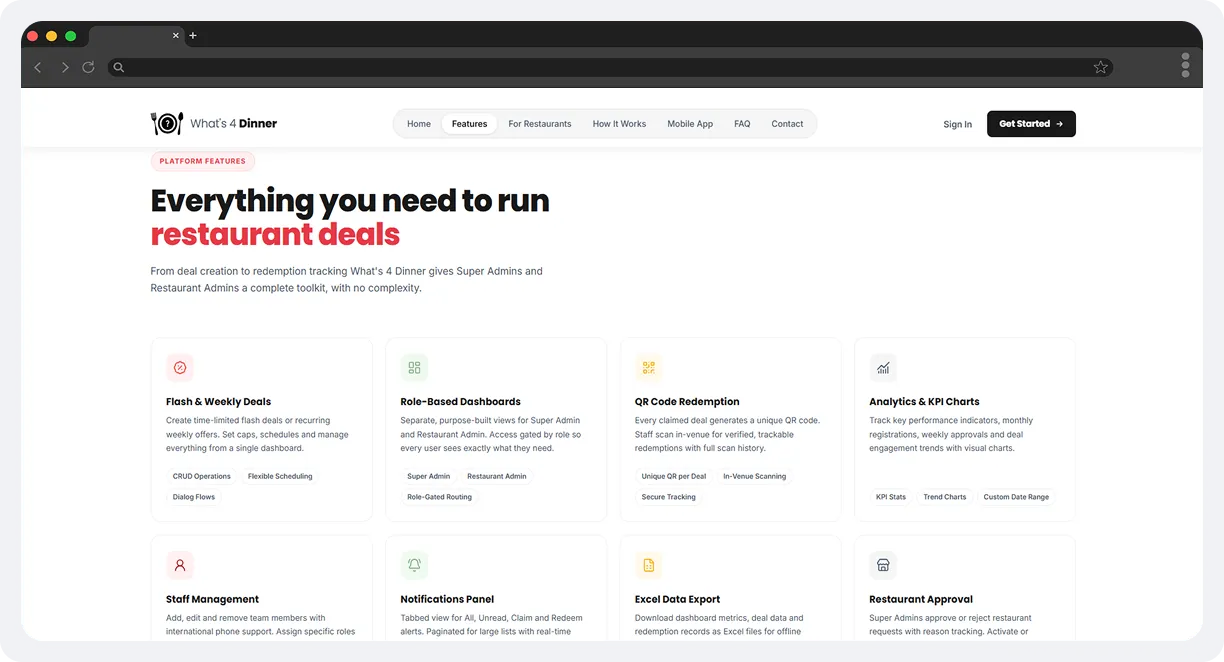Click the What's 4 Dinner logo icon
The width and height of the screenshot is (1224, 662).
[166, 124]
